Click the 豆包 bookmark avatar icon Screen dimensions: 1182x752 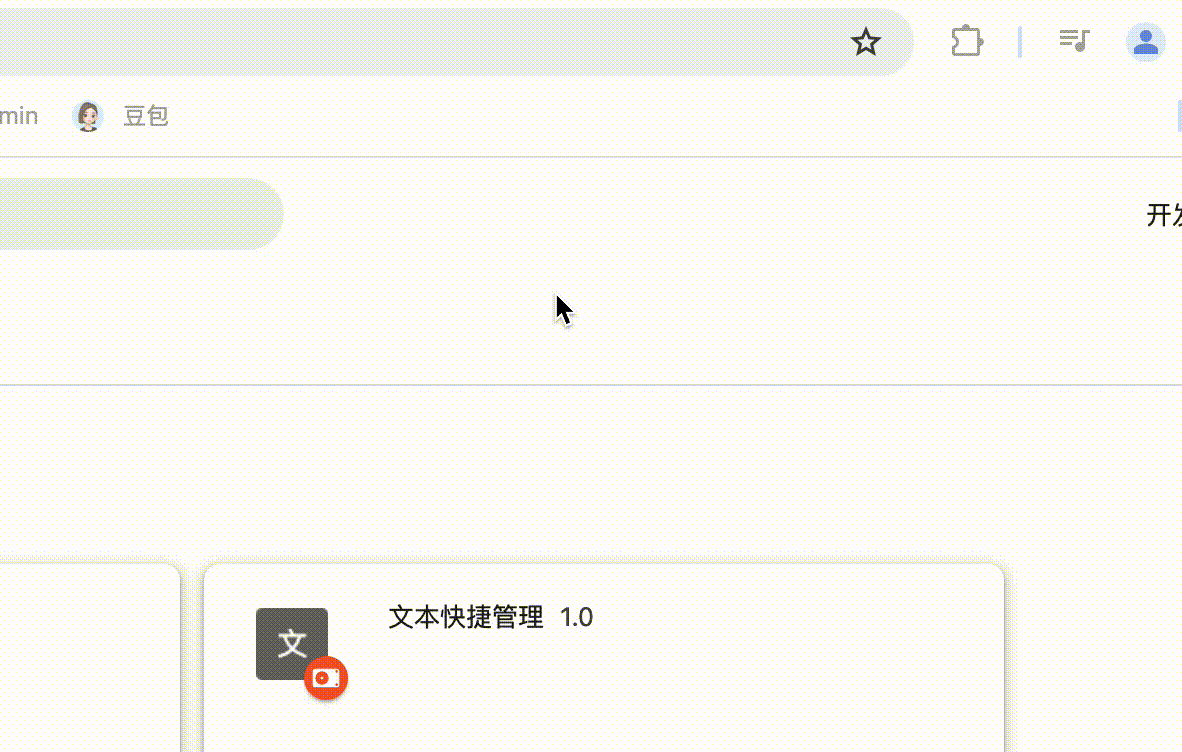(87, 116)
